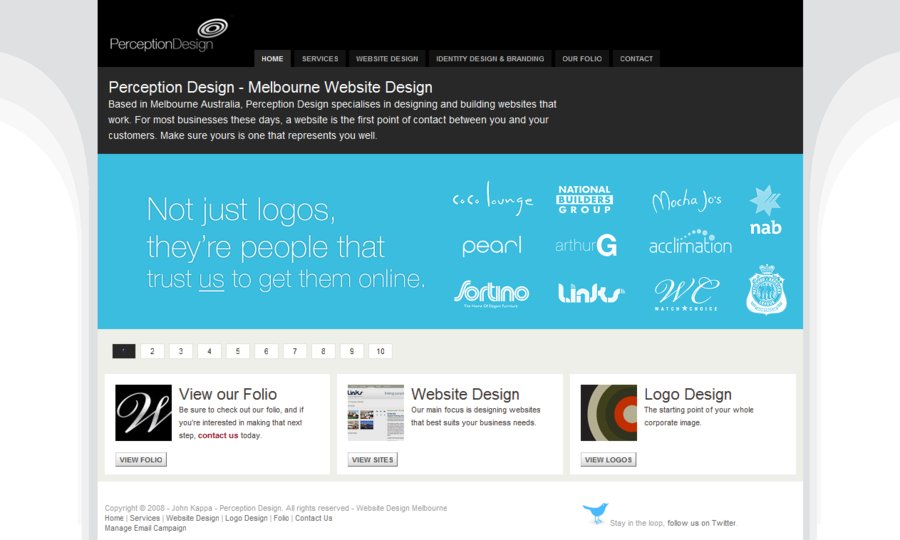Viewport: 900px width, 540px height.
Task: Open the Logo Design concentric circles thumbnail
Action: (609, 413)
